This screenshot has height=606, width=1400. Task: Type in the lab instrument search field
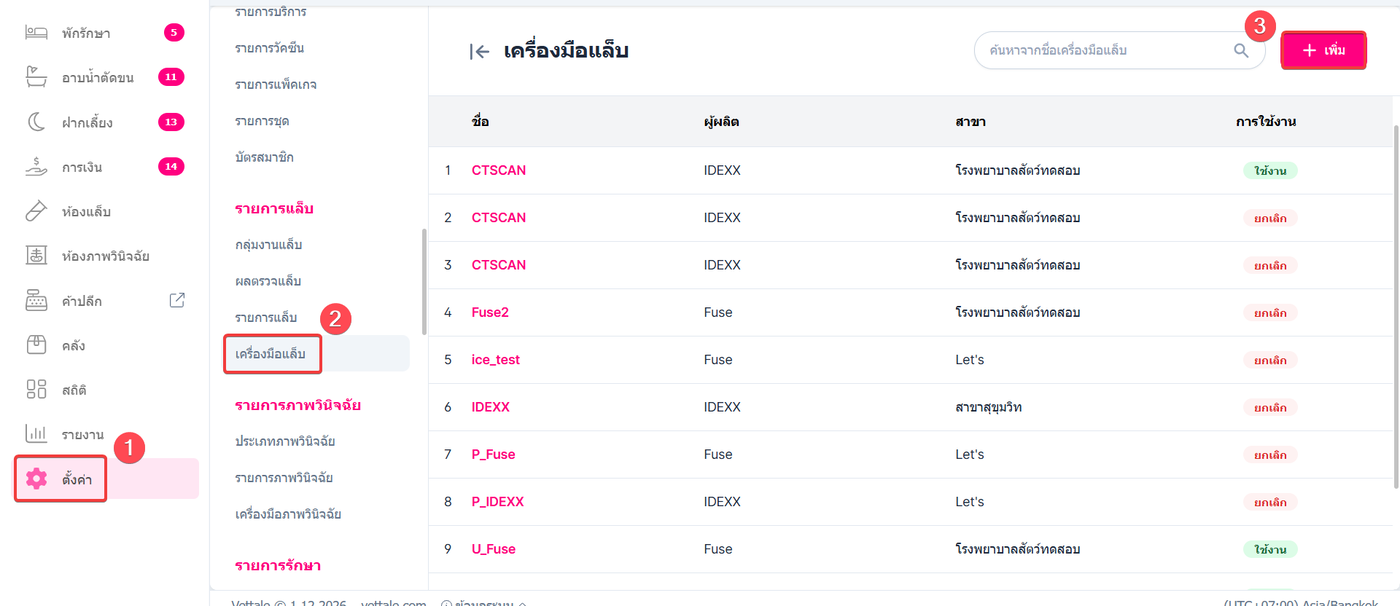[1100, 50]
